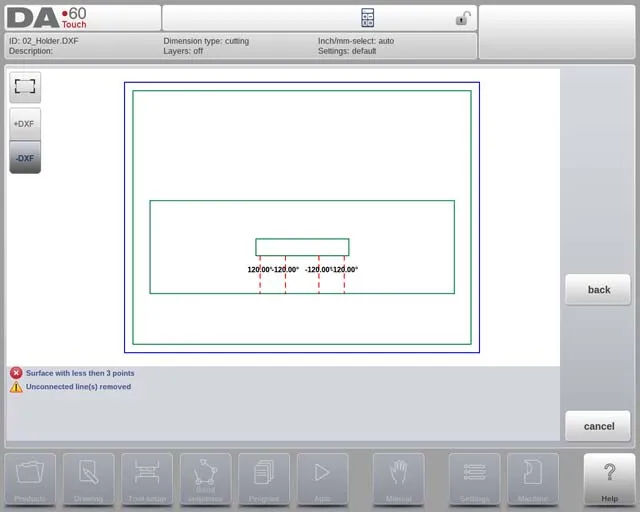Viewport: 640px width, 512px height.
Task: Open the Products folder icon
Action: [x=30, y=479]
